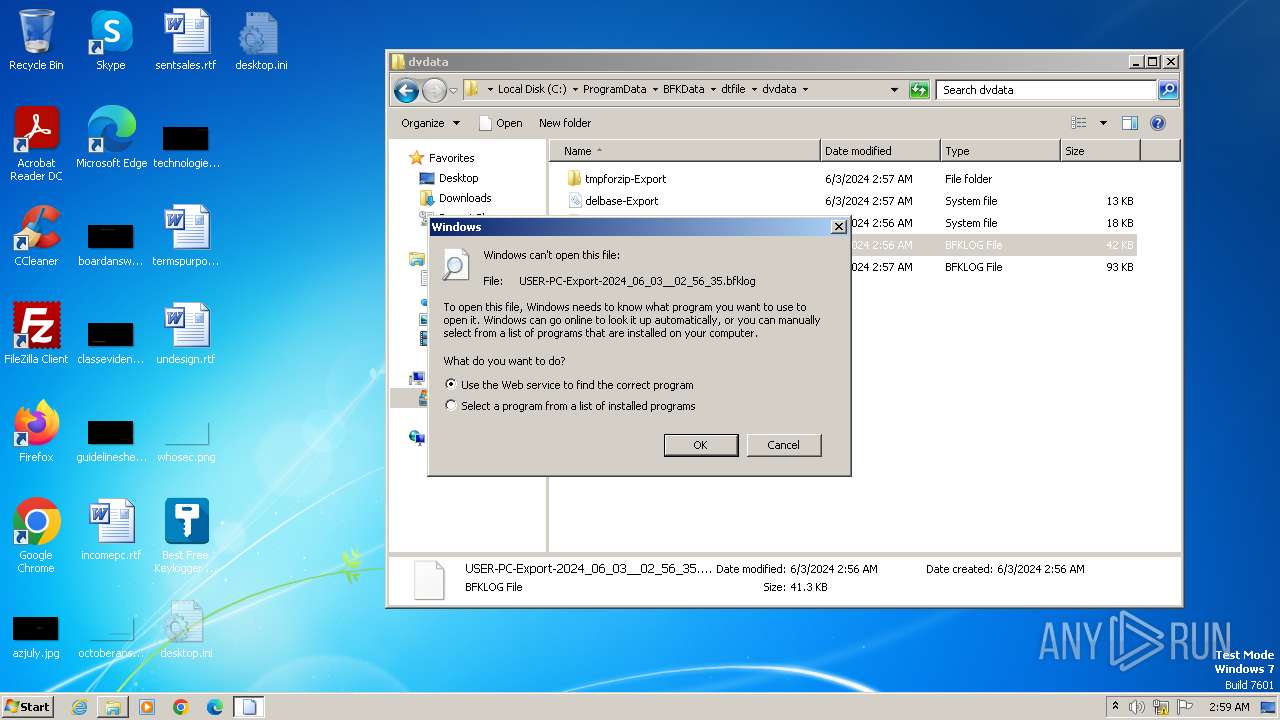1280x720 pixels.
Task: Launch Skype from desktop
Action: click(111, 40)
